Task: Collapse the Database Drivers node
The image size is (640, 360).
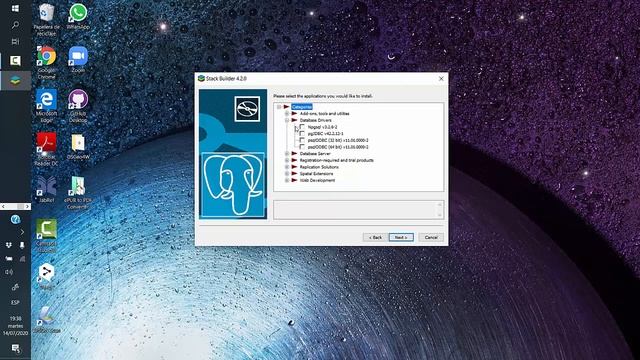Action: pyautogui.click(x=287, y=120)
